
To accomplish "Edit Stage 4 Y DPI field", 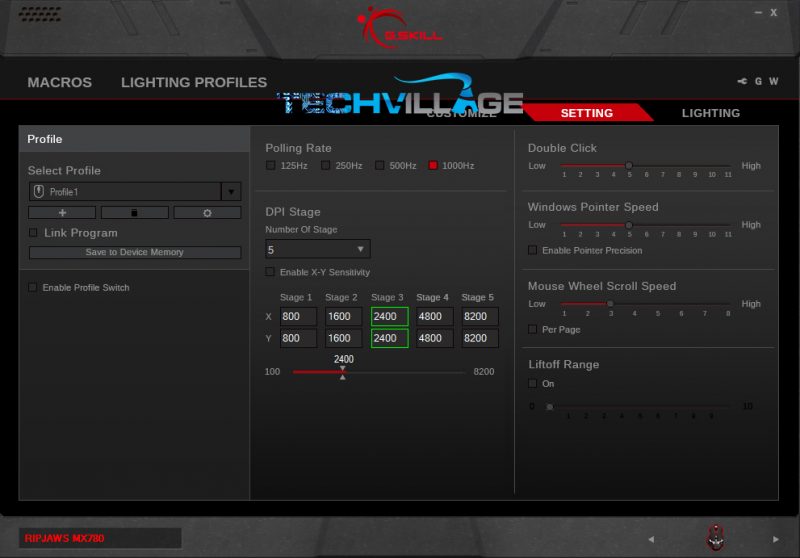I will pyautogui.click(x=435, y=338).
